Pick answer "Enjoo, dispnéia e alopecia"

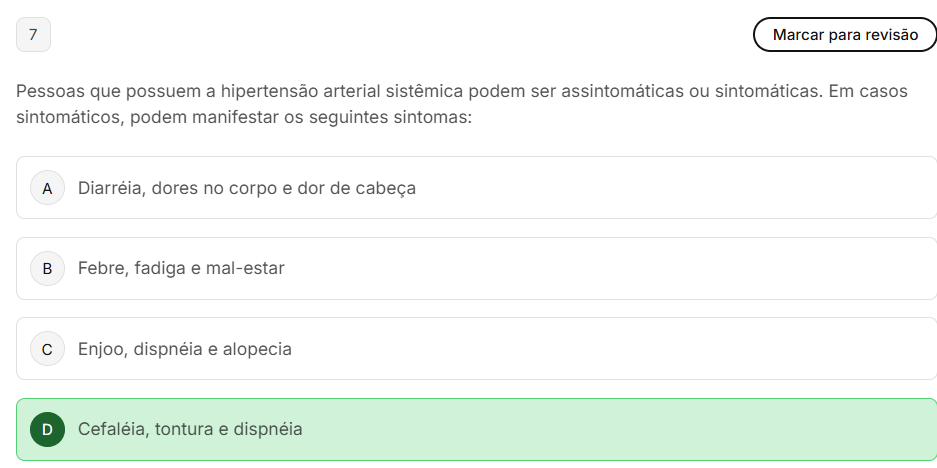(x=185, y=349)
